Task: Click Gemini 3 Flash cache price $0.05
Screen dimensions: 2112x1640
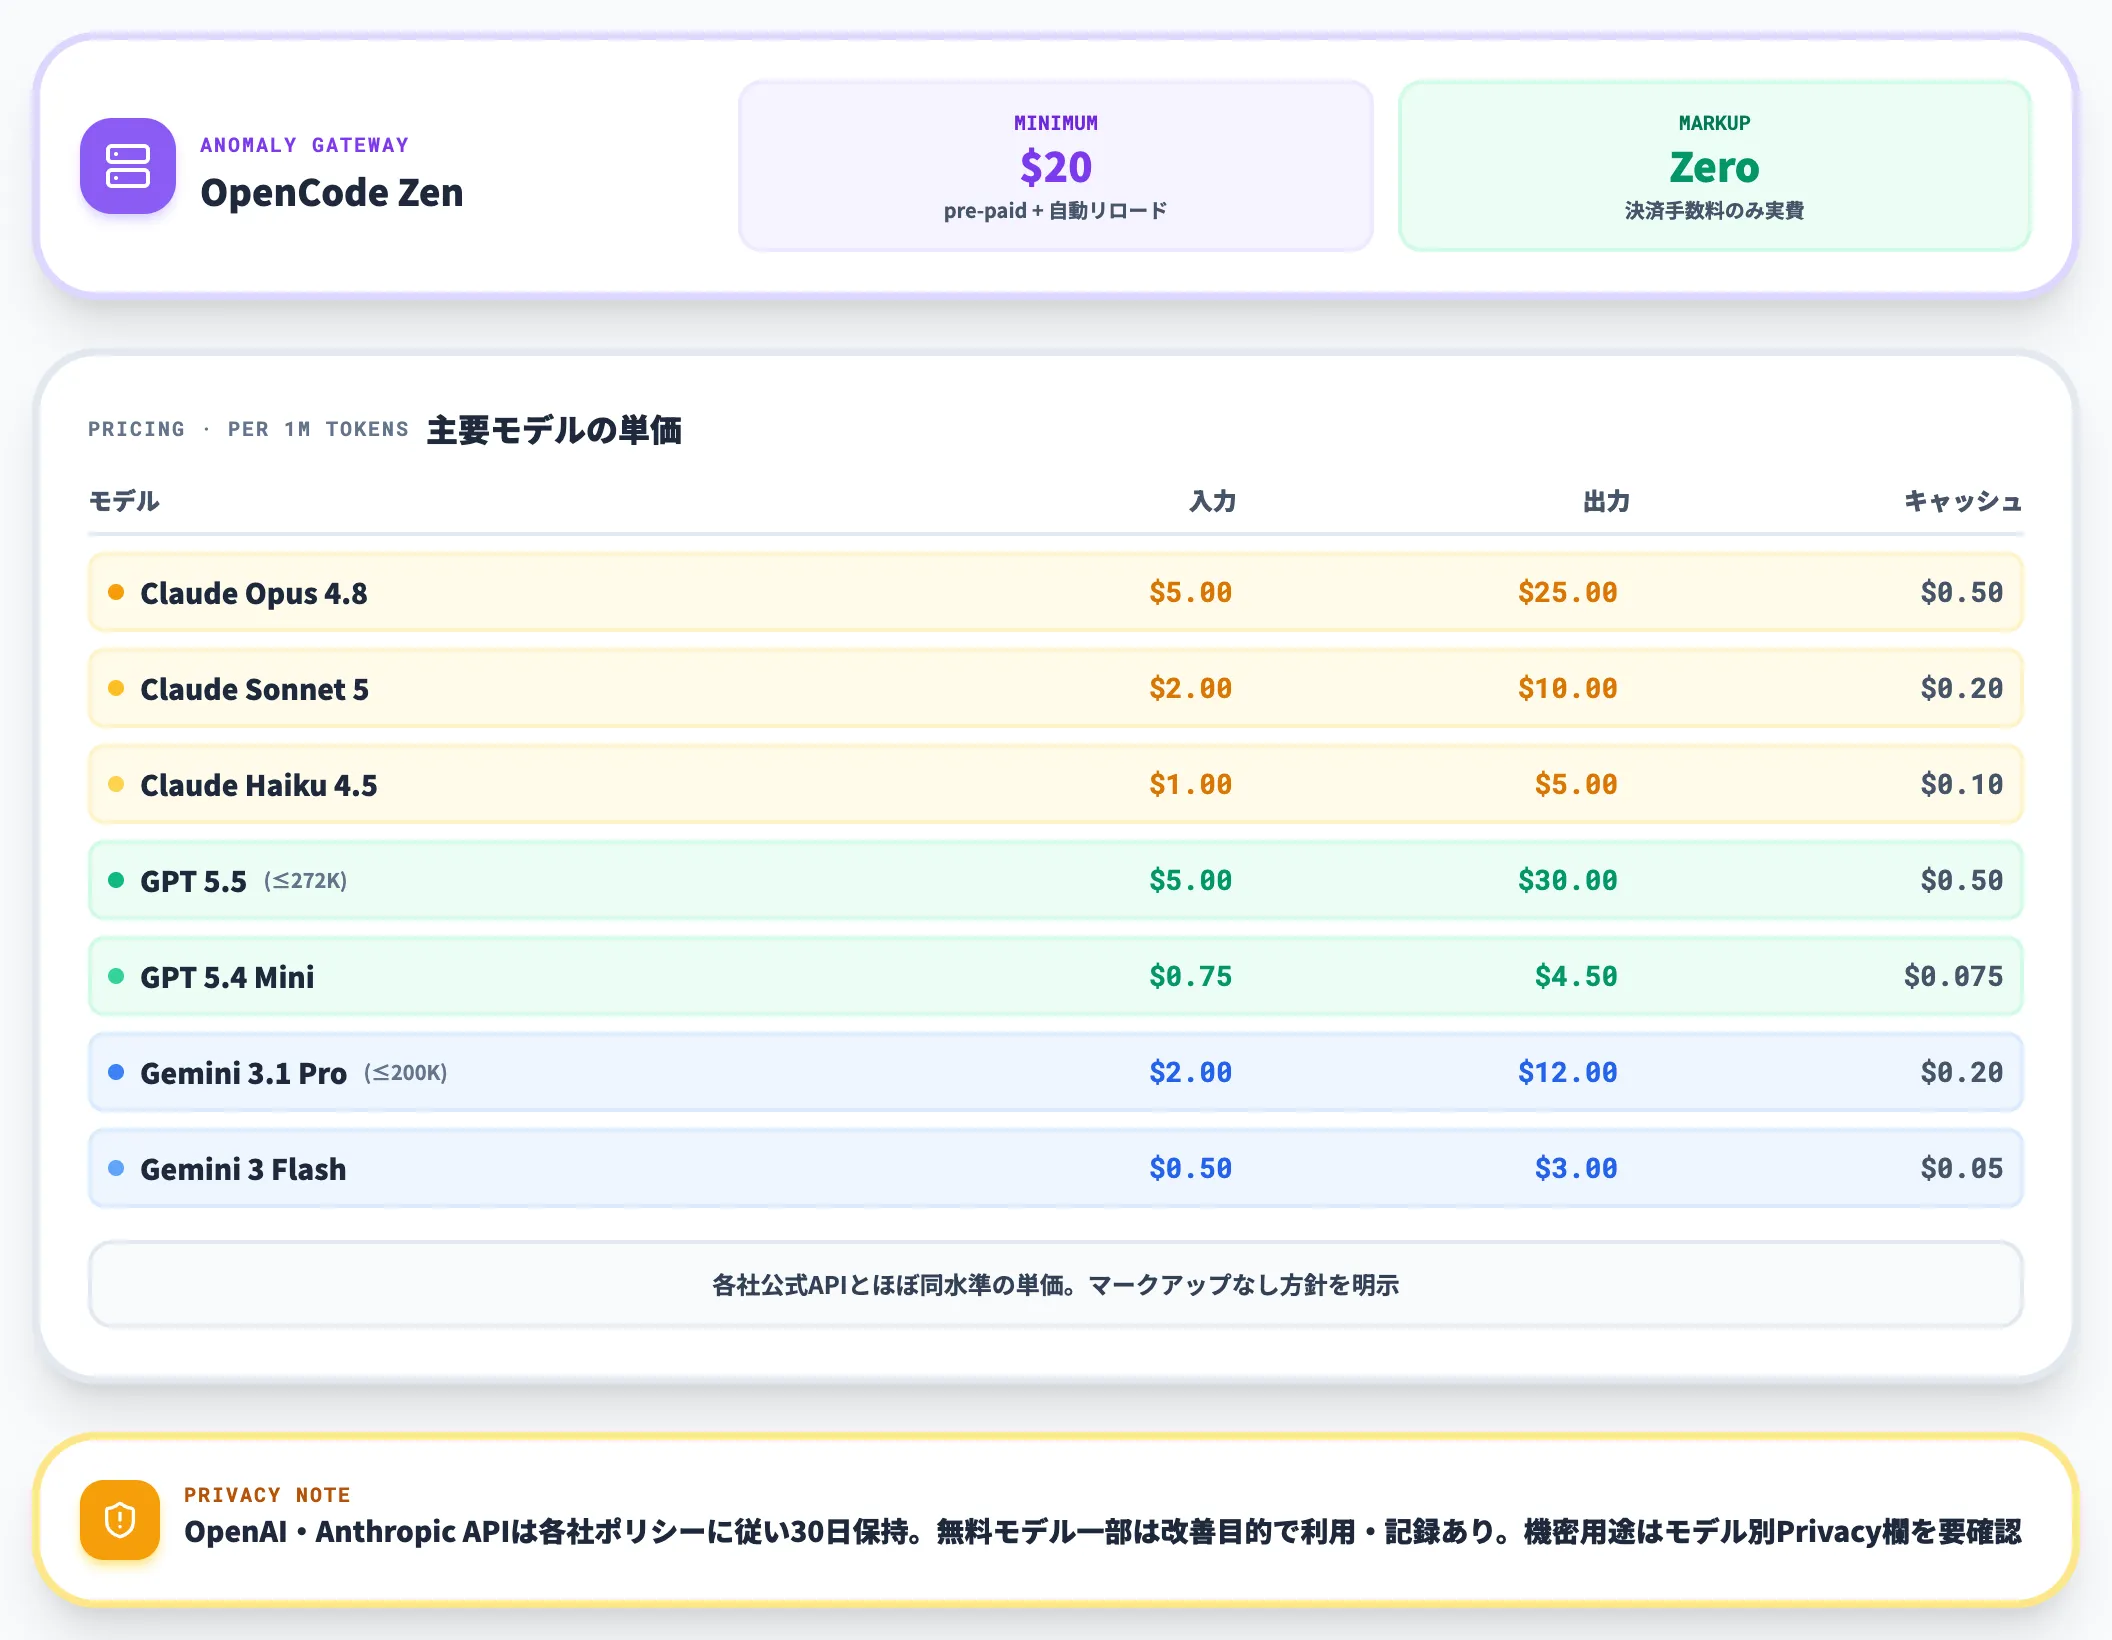Action: pos(1962,1168)
